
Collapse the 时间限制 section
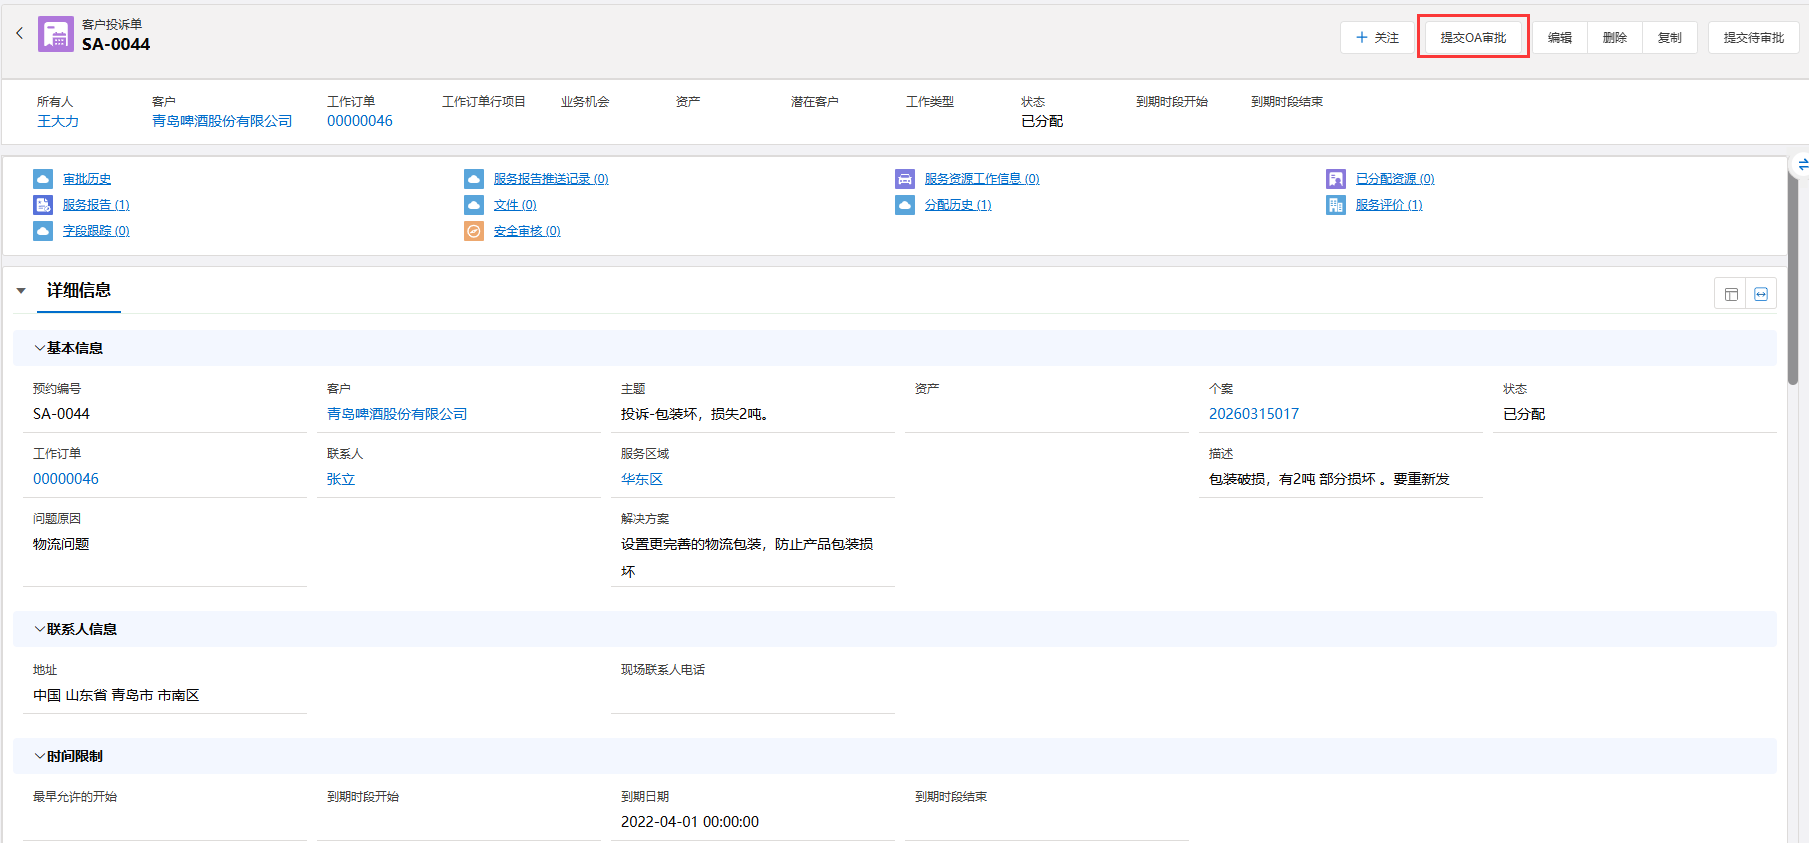pos(40,756)
